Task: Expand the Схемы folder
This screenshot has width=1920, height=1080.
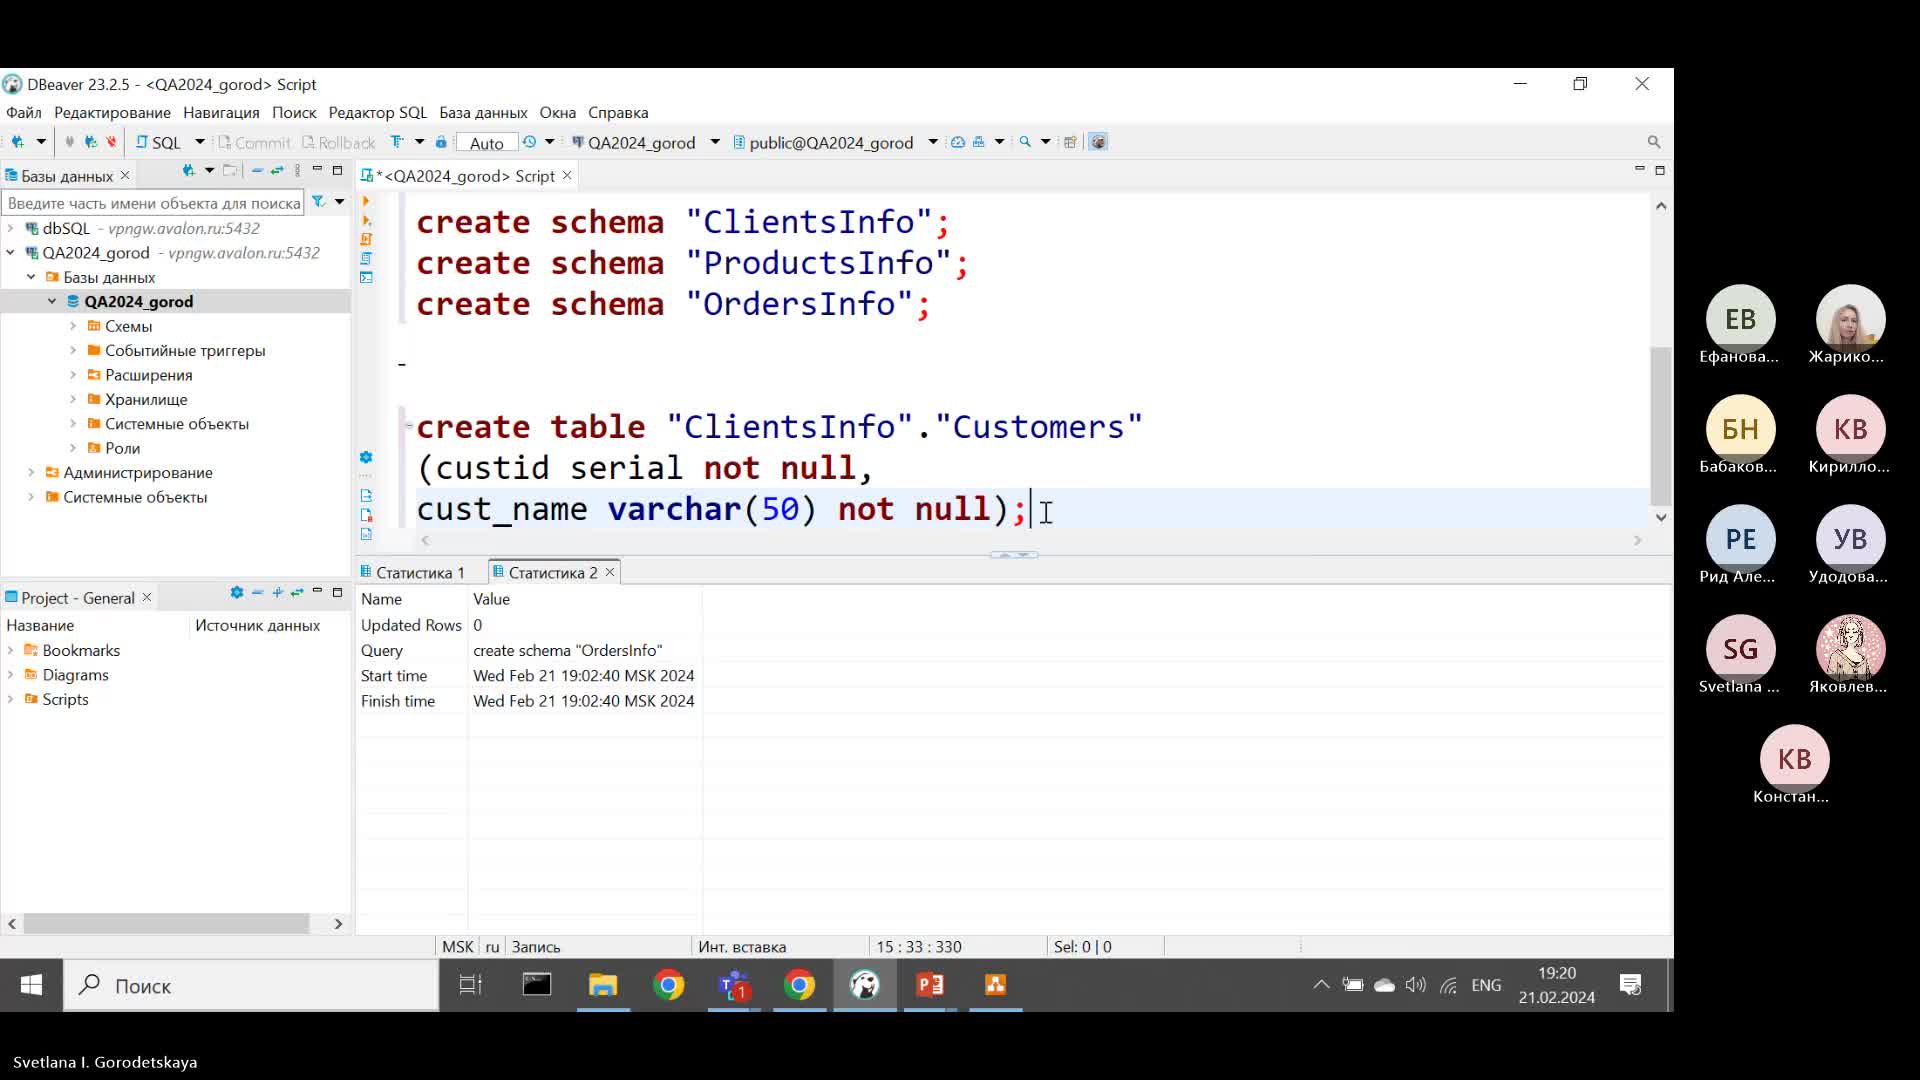Action: point(73,326)
